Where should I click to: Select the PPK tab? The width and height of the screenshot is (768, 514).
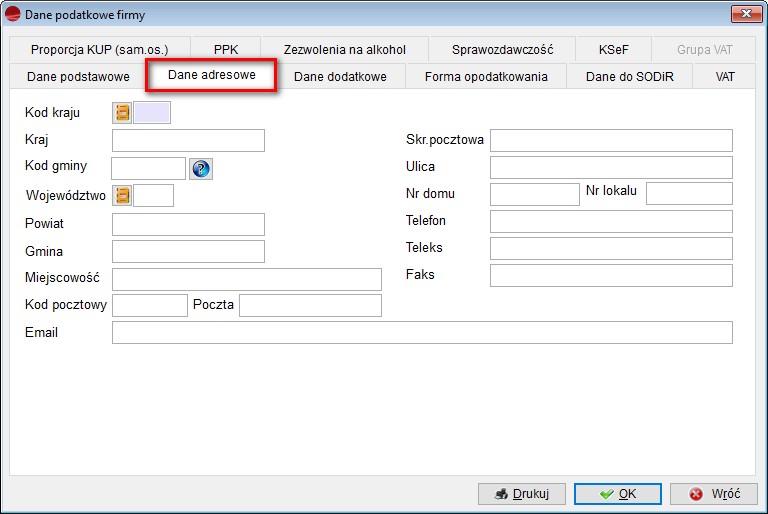tap(226, 49)
